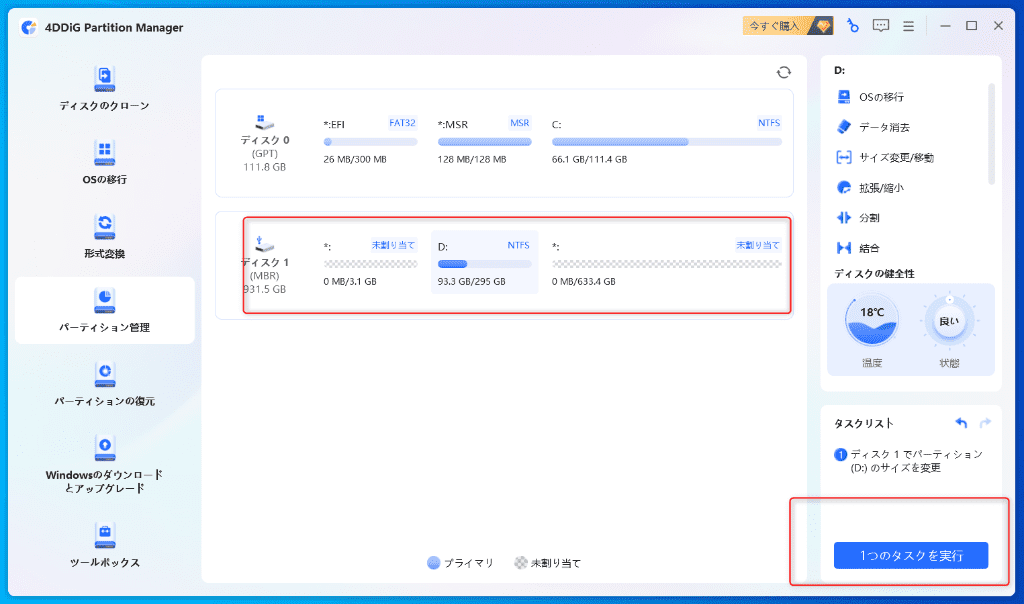Viewport: 1024px width, 604px height.
Task: Click the NTFS label on the C: partition
Action: tap(769, 123)
